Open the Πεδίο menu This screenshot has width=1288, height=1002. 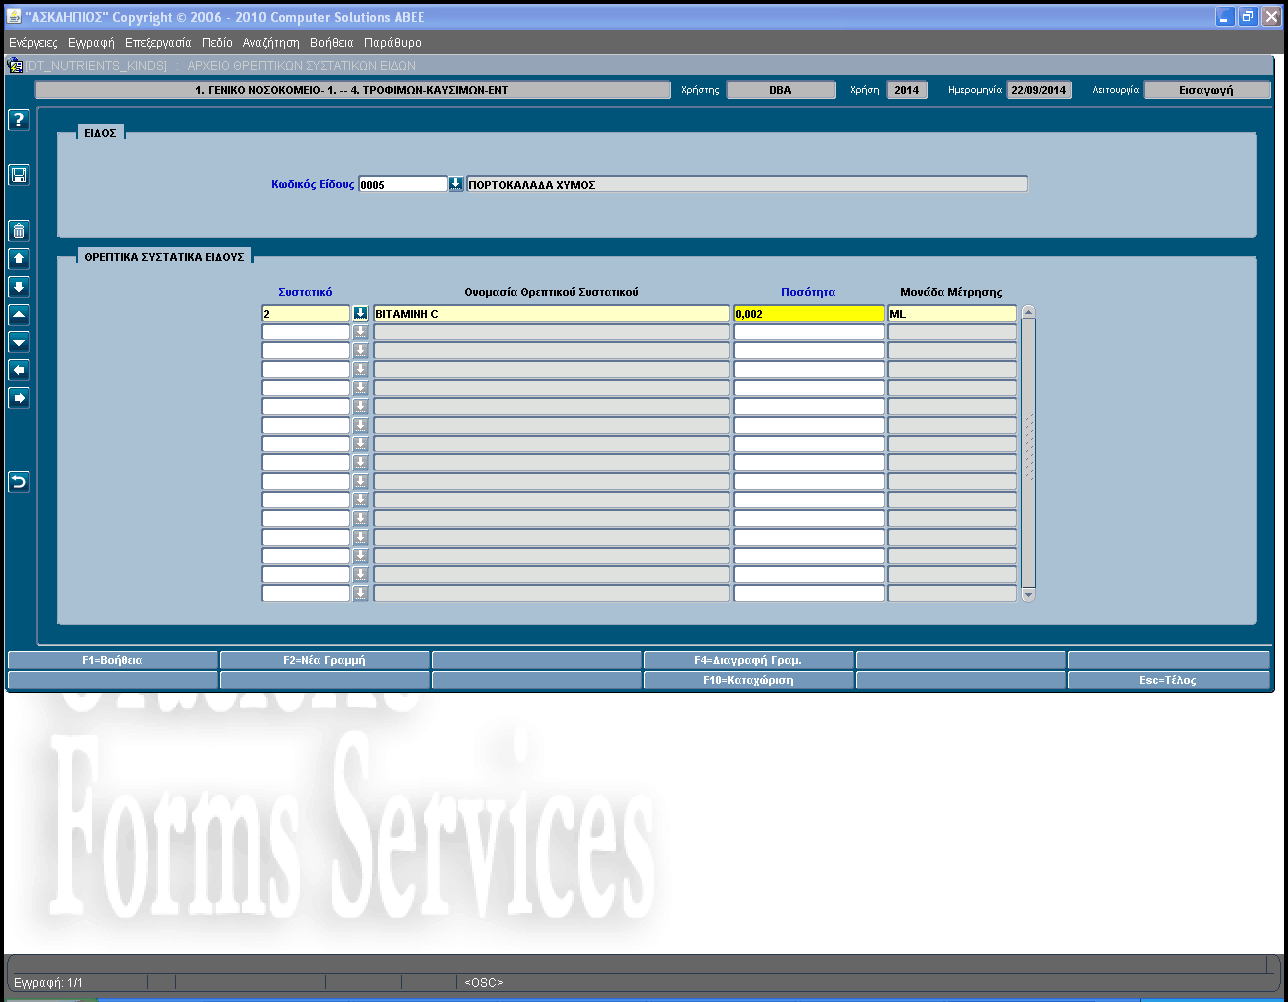tap(217, 43)
